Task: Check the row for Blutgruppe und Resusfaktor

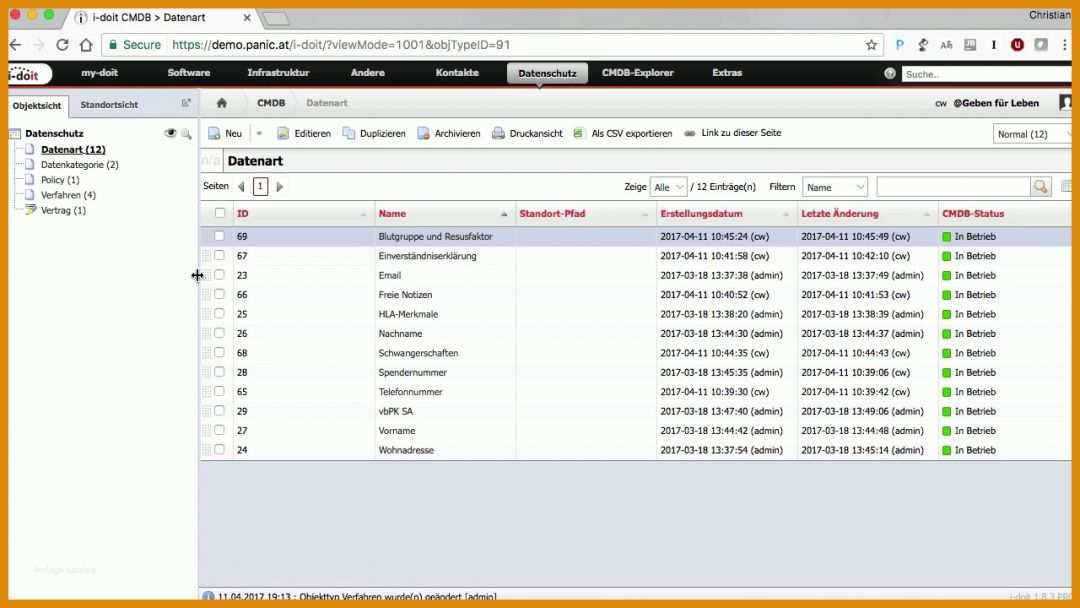Action: pyautogui.click(x=220, y=236)
